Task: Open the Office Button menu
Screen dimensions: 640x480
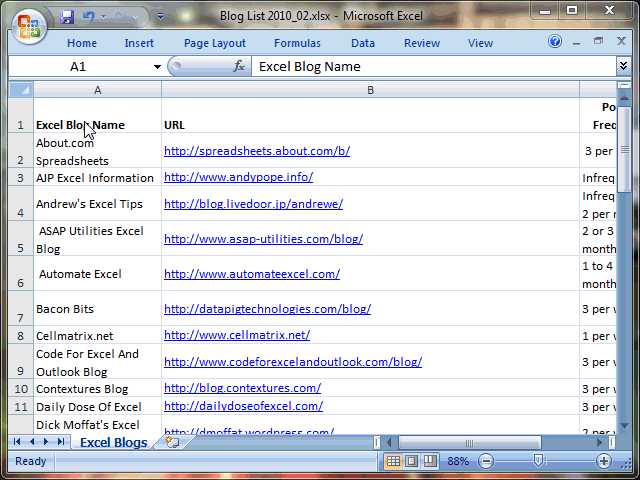Action: click(27, 22)
